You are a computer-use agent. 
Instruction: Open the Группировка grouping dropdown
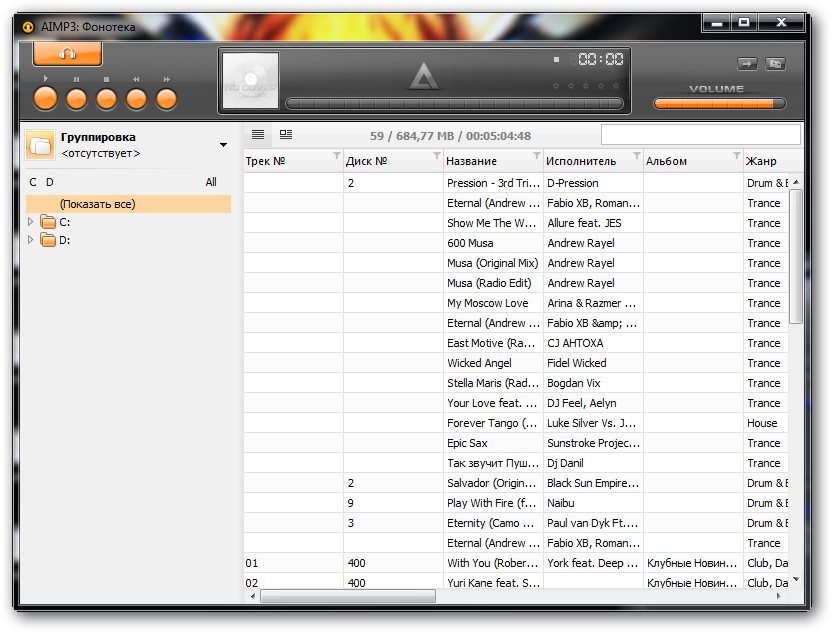pos(223,145)
